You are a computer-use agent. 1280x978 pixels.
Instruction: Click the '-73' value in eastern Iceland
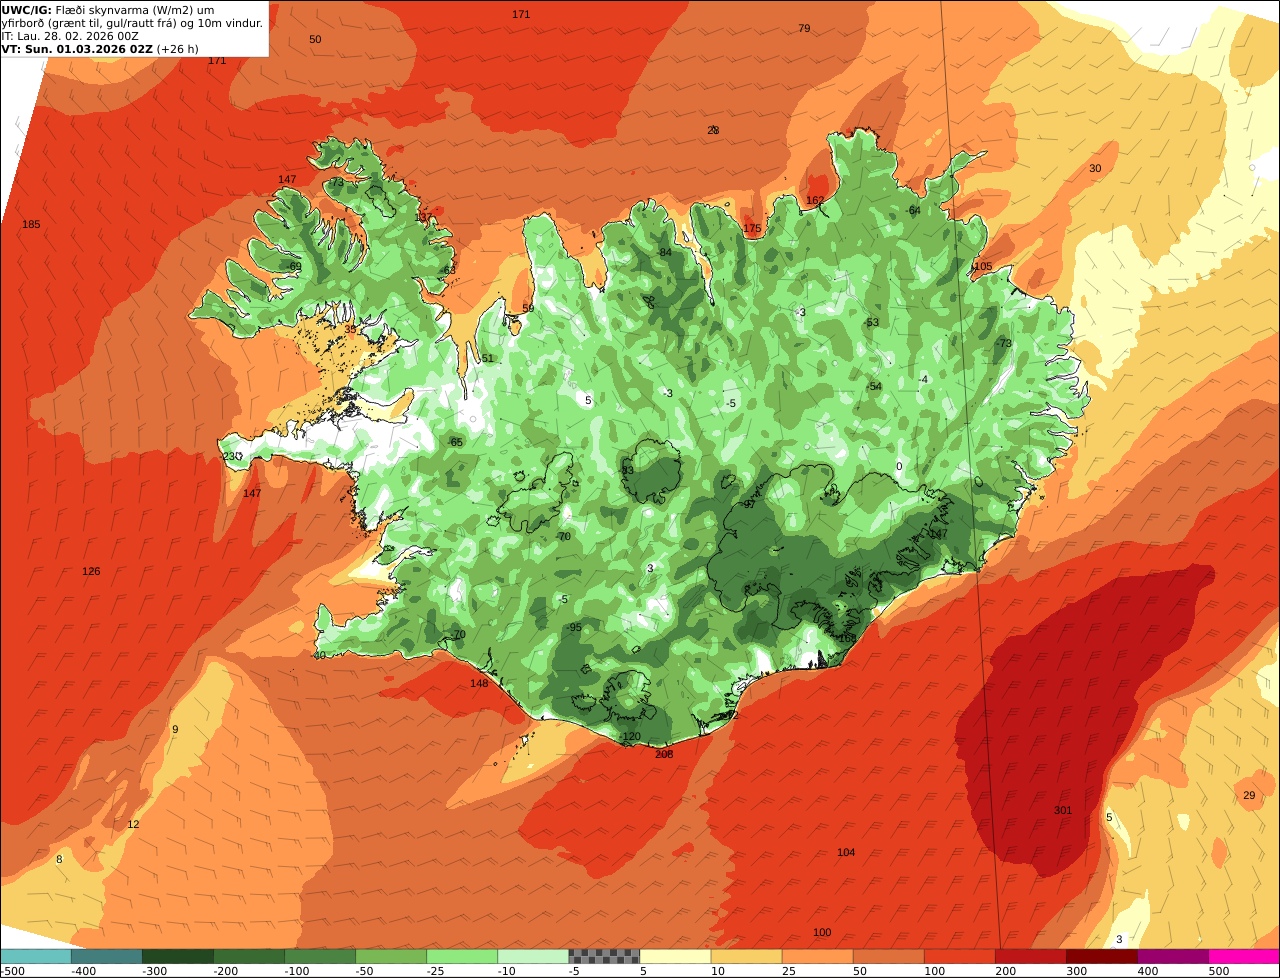click(x=1004, y=343)
